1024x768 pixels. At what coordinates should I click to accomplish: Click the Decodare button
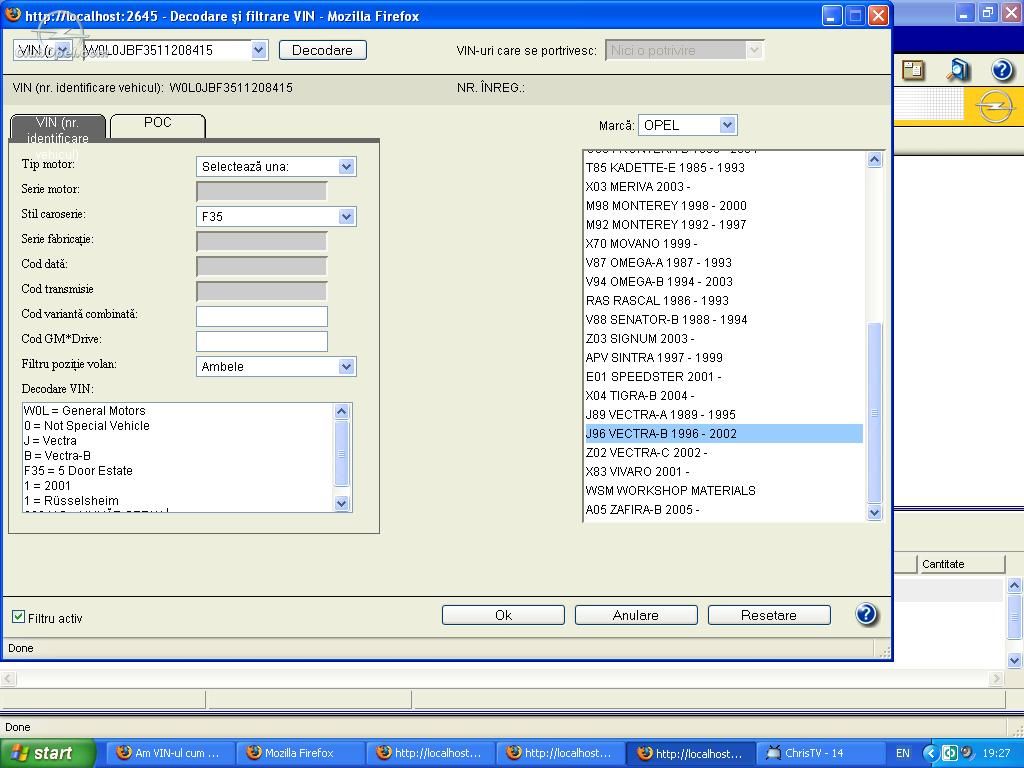click(x=323, y=50)
